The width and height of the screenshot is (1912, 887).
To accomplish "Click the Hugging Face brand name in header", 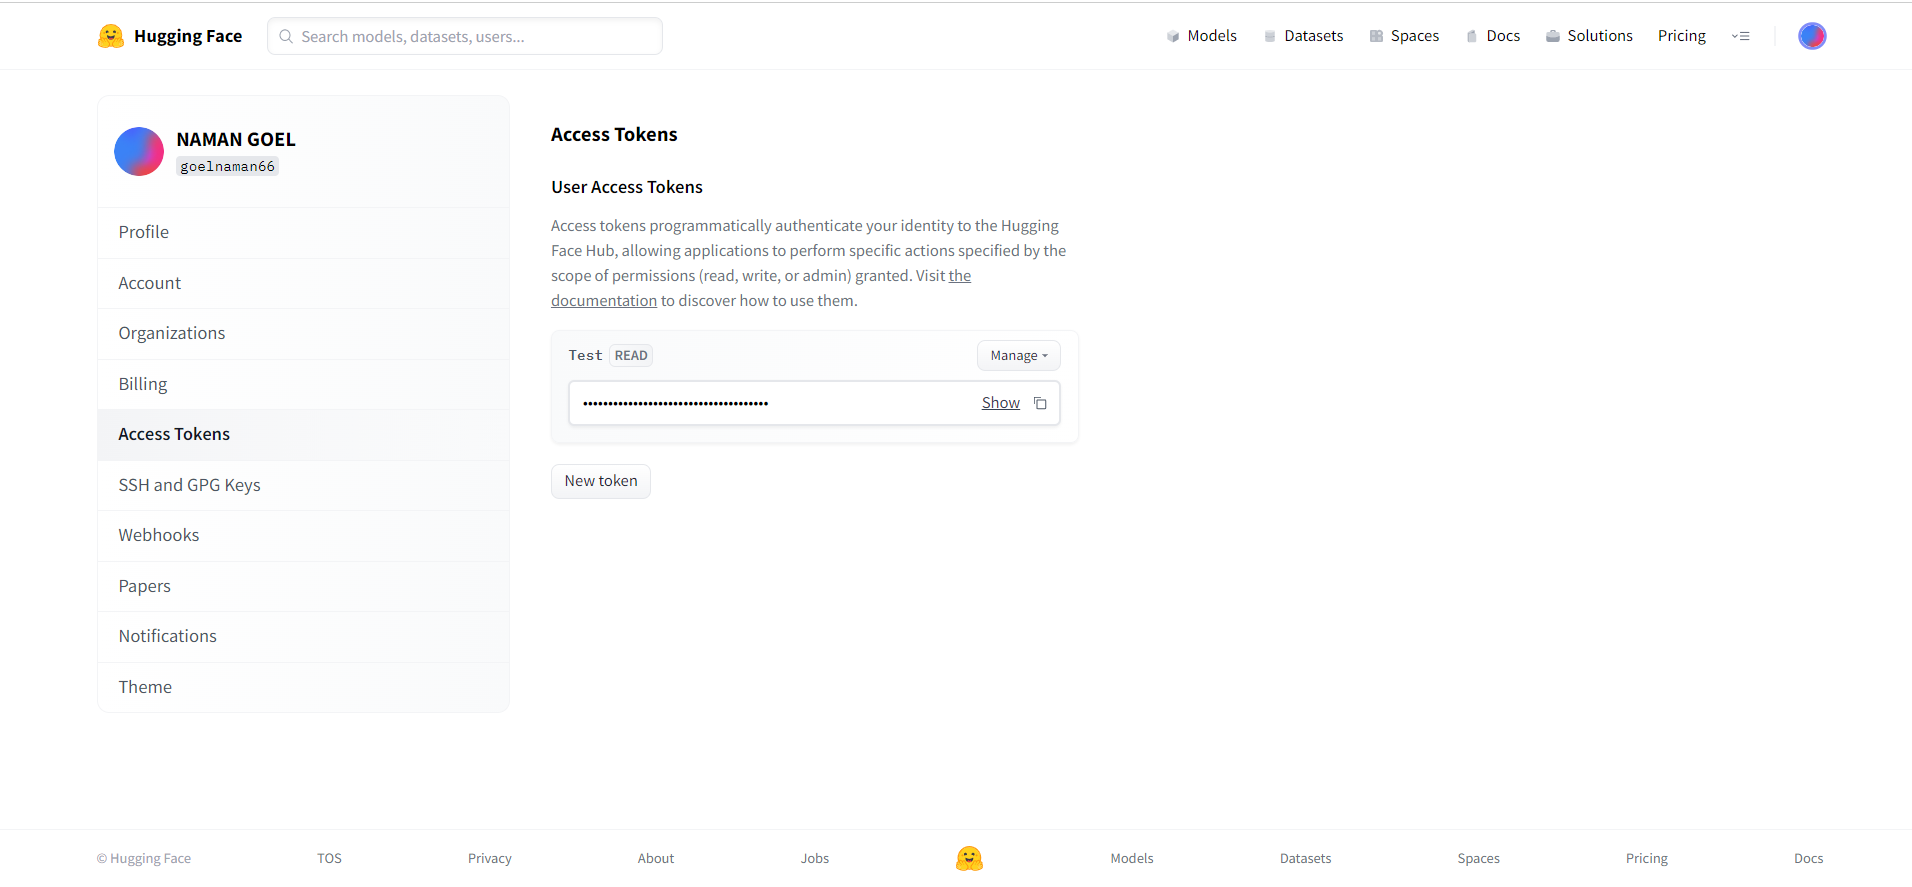I will tap(188, 36).
